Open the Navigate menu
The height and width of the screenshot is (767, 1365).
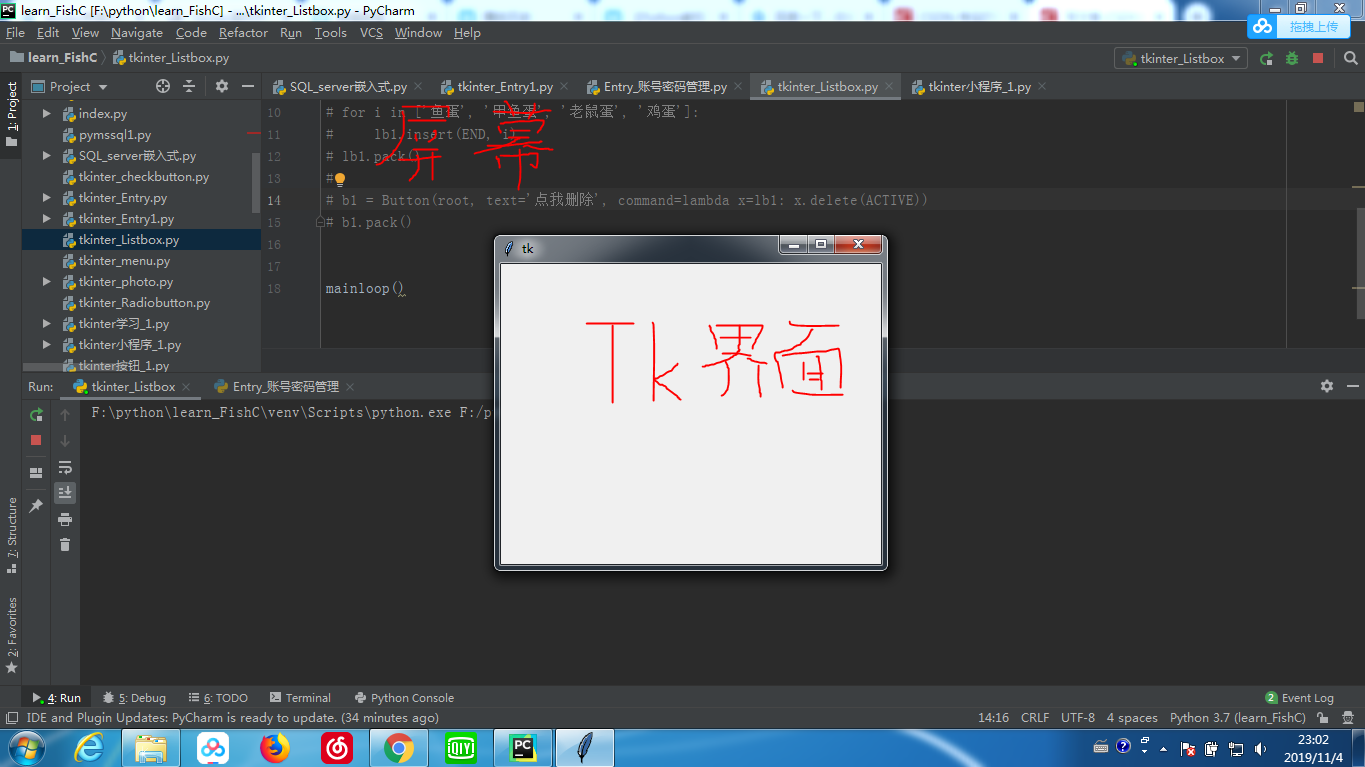pos(137,33)
